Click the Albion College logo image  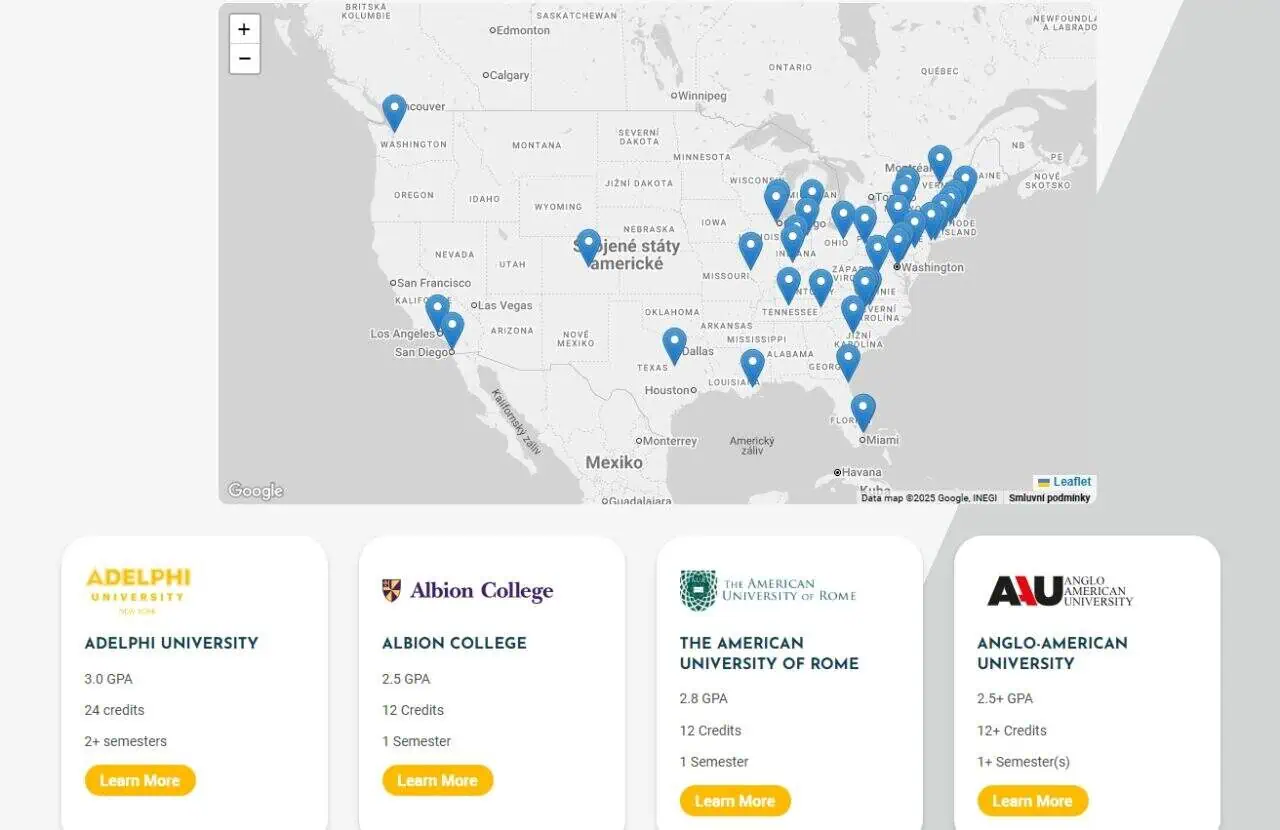tap(467, 591)
